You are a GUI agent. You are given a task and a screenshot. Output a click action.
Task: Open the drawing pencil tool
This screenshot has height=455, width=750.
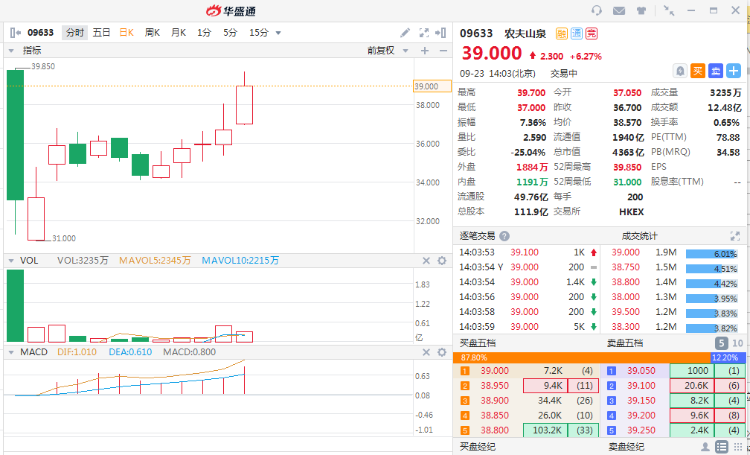405,33
